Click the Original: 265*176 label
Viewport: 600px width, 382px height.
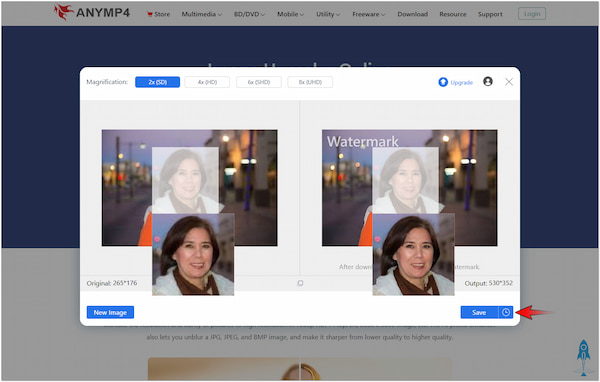(112, 283)
